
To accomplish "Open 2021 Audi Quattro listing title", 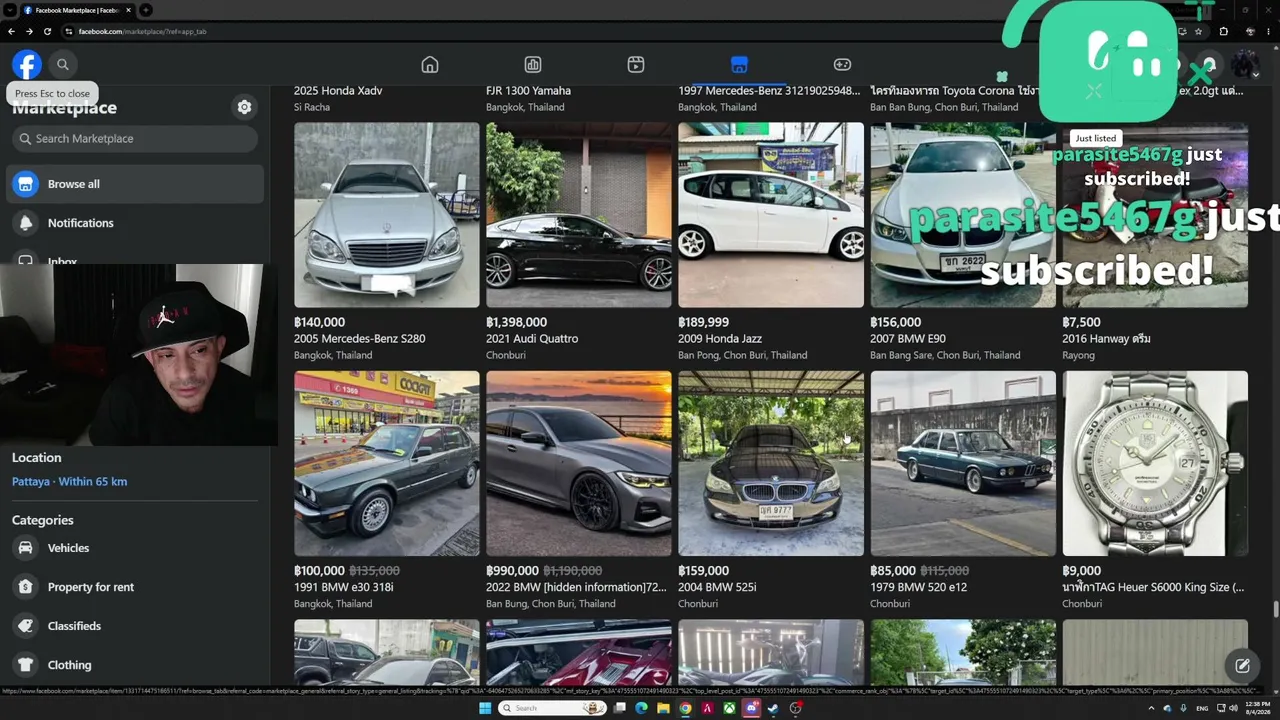I will pyautogui.click(x=532, y=338).
